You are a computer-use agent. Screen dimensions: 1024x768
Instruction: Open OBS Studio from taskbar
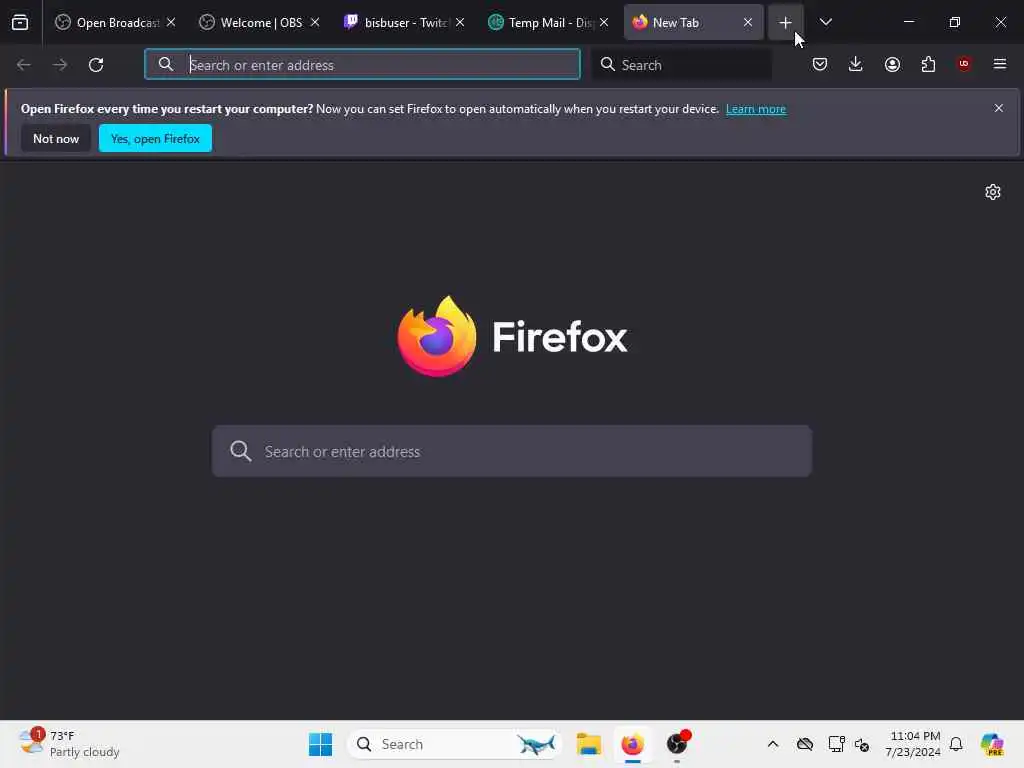pyautogui.click(x=677, y=744)
